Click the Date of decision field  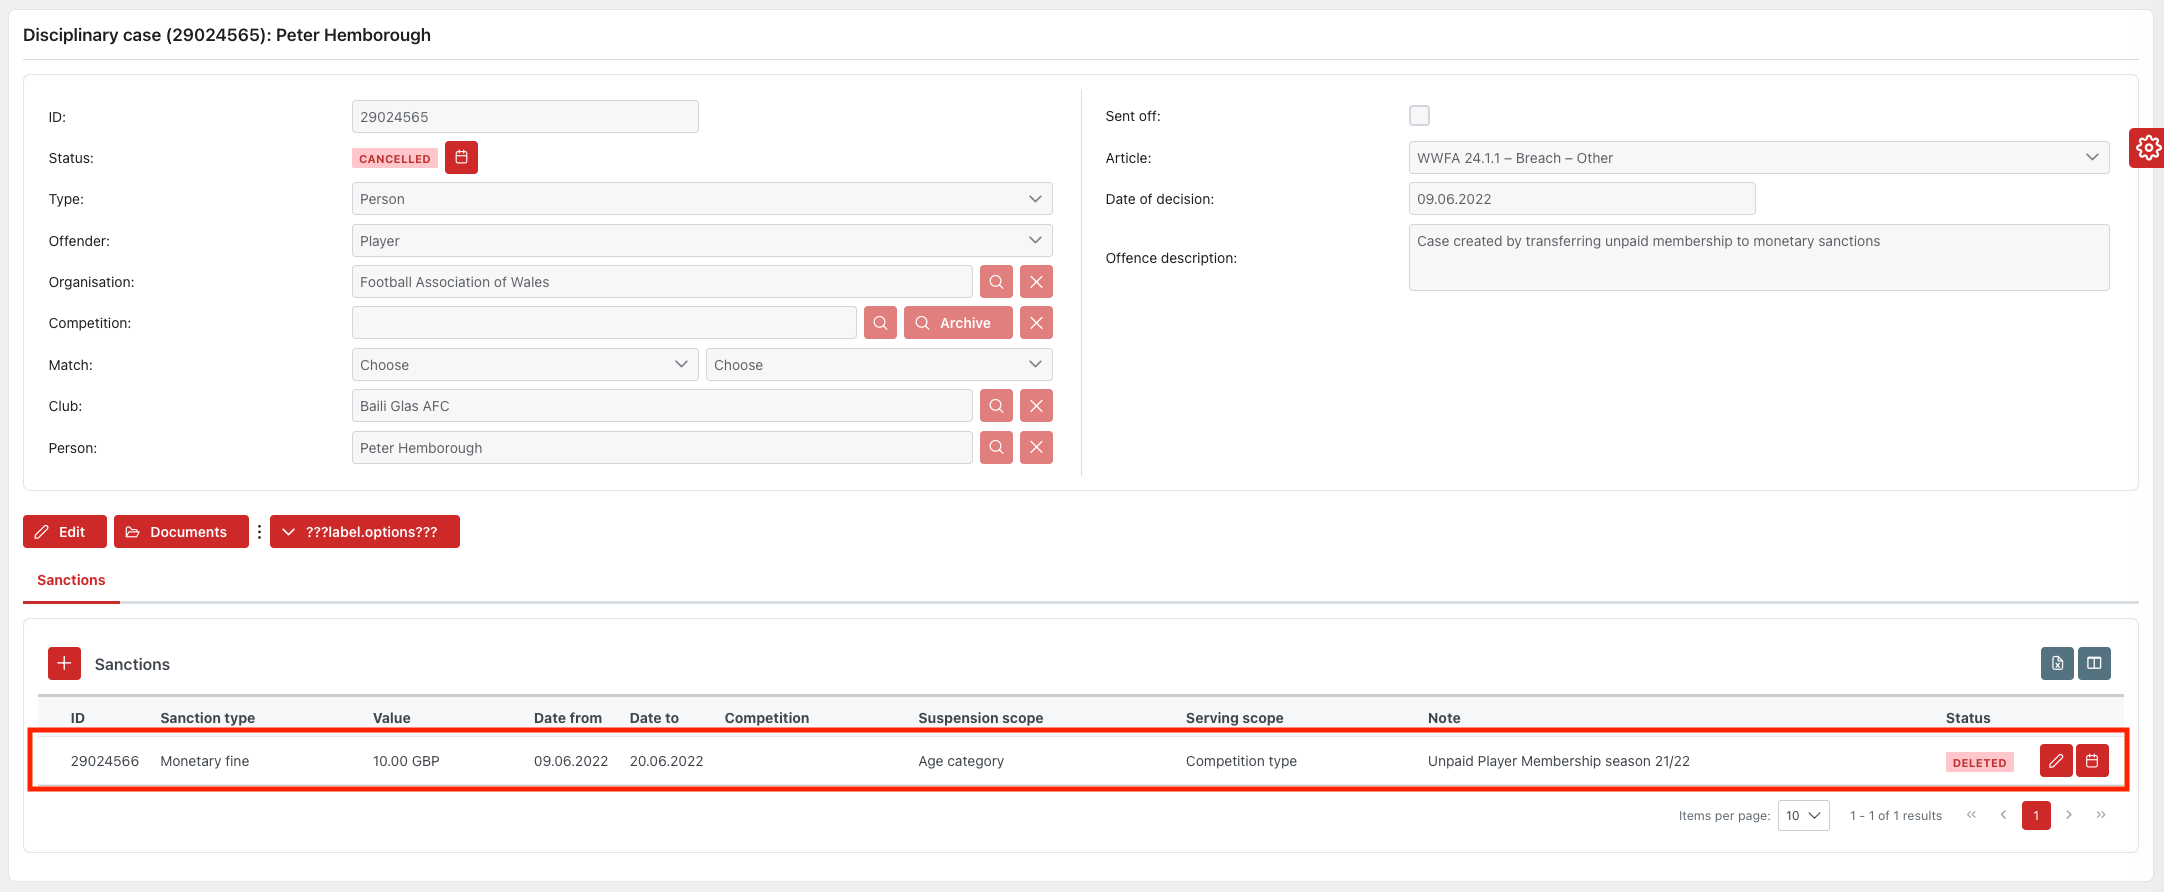pos(1581,199)
